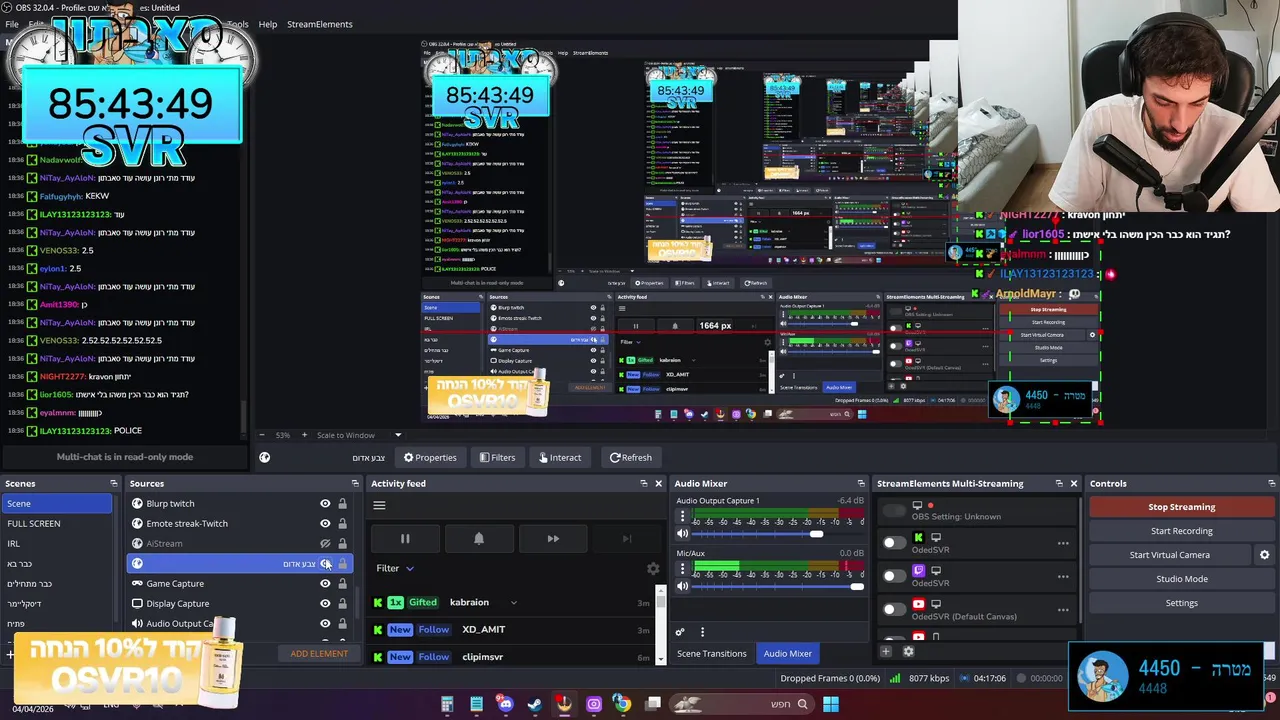Skip alert with the fast-forward button

click(x=553, y=539)
